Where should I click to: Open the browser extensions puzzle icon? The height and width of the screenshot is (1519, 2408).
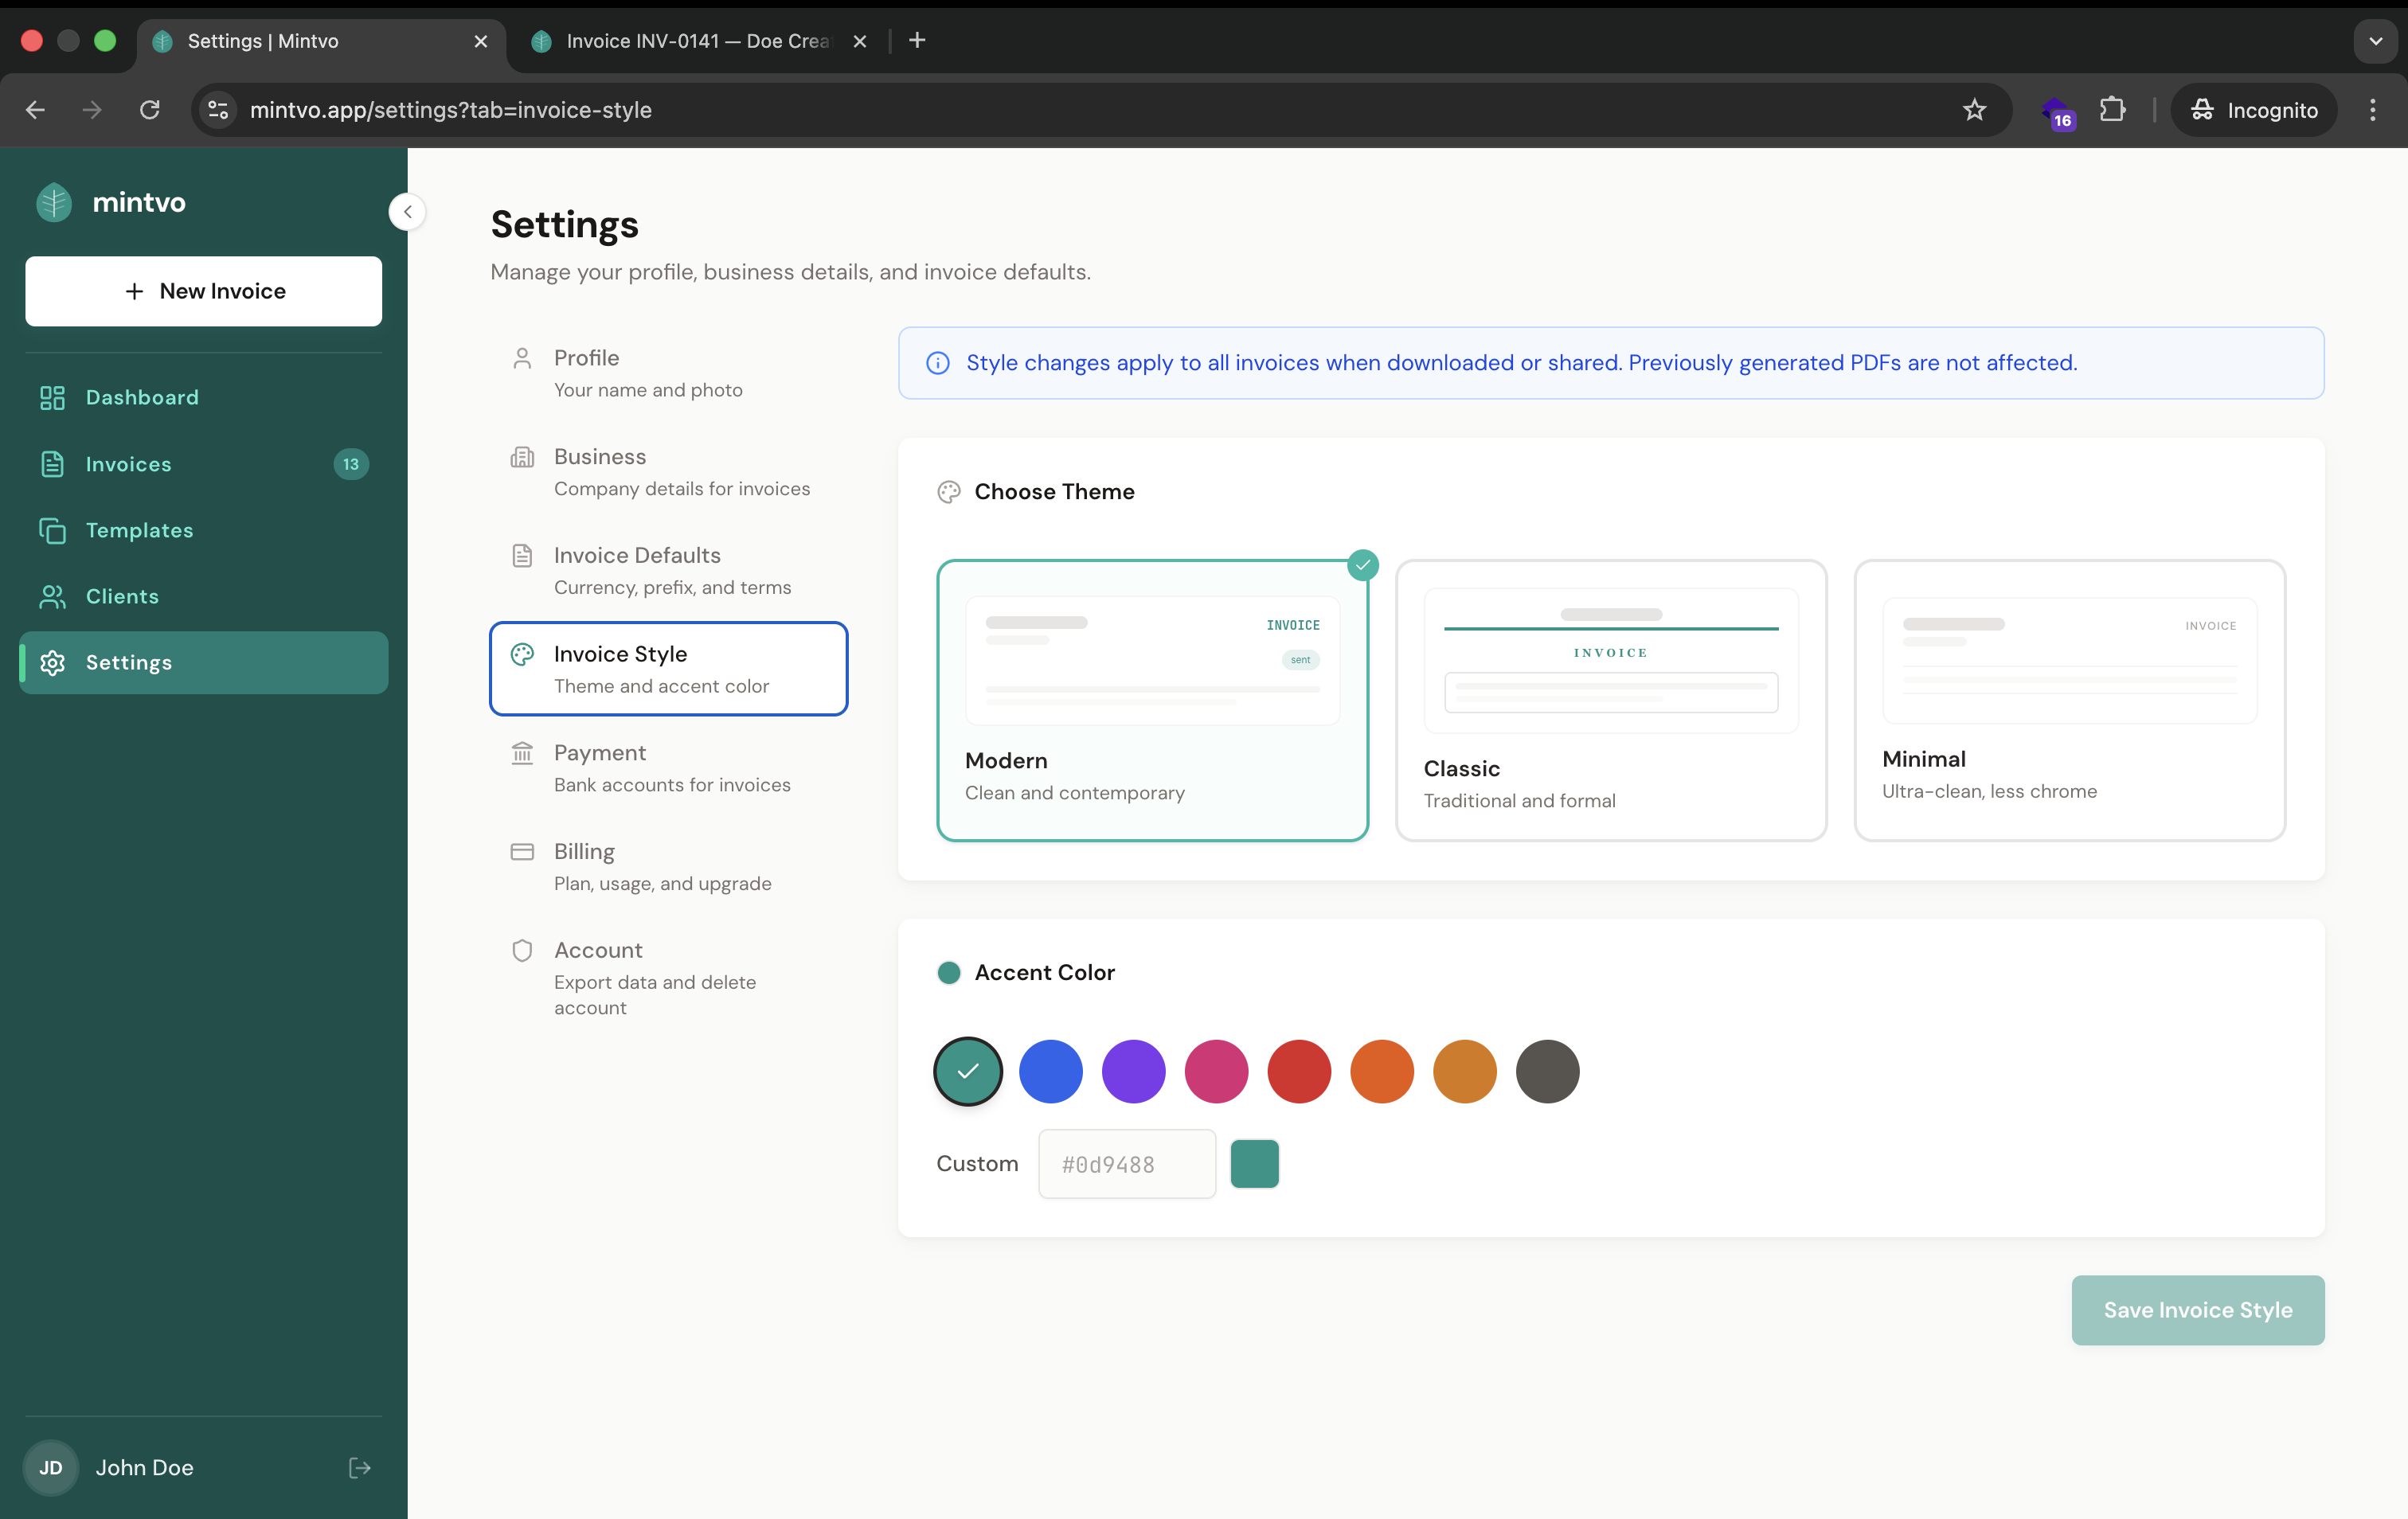point(2112,110)
